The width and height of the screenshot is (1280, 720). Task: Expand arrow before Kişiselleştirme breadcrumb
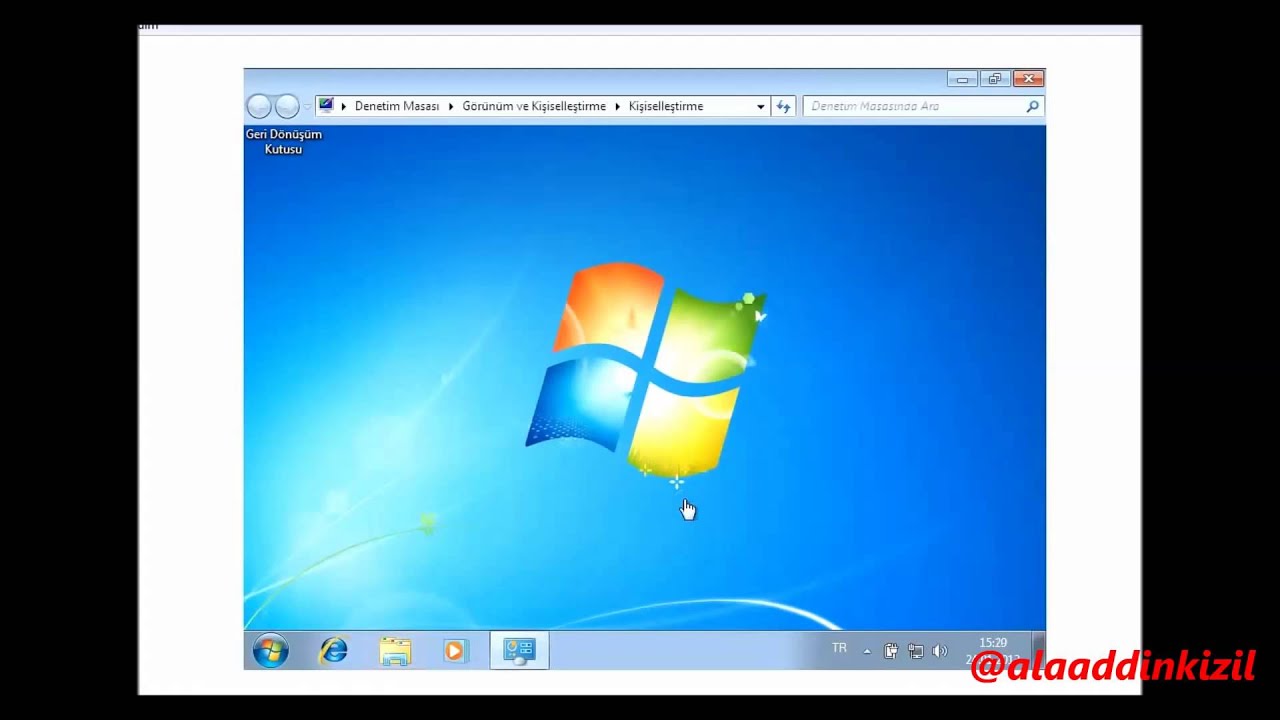(618, 106)
